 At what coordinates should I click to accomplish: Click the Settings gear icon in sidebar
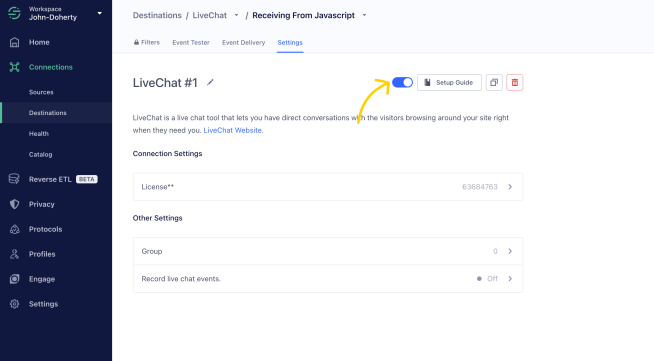coord(15,304)
